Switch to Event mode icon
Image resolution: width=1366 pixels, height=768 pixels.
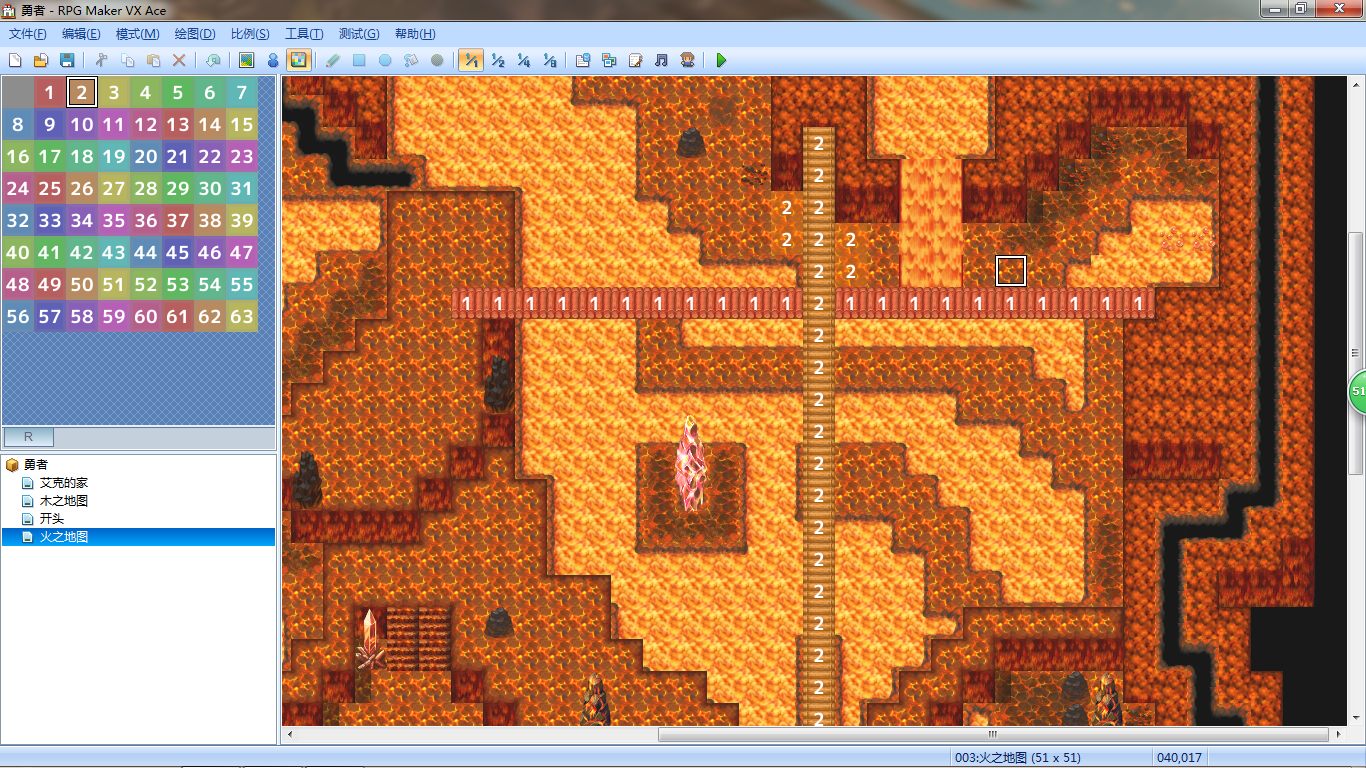click(x=272, y=60)
